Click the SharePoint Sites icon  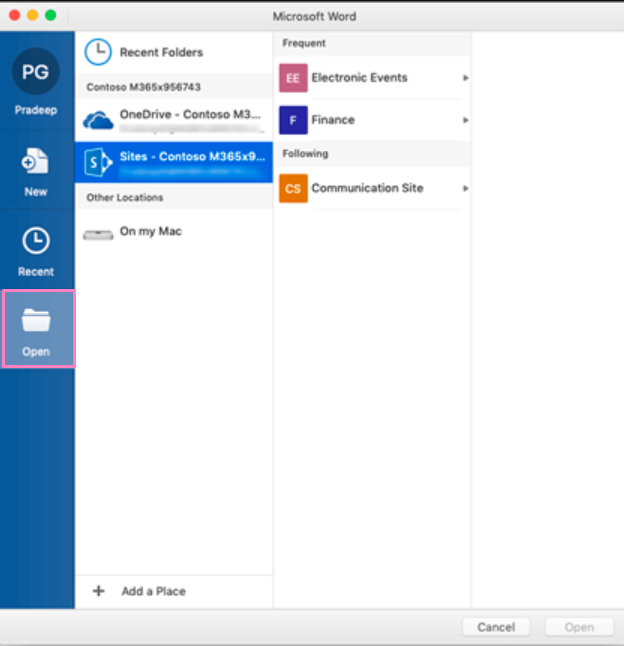[98, 161]
